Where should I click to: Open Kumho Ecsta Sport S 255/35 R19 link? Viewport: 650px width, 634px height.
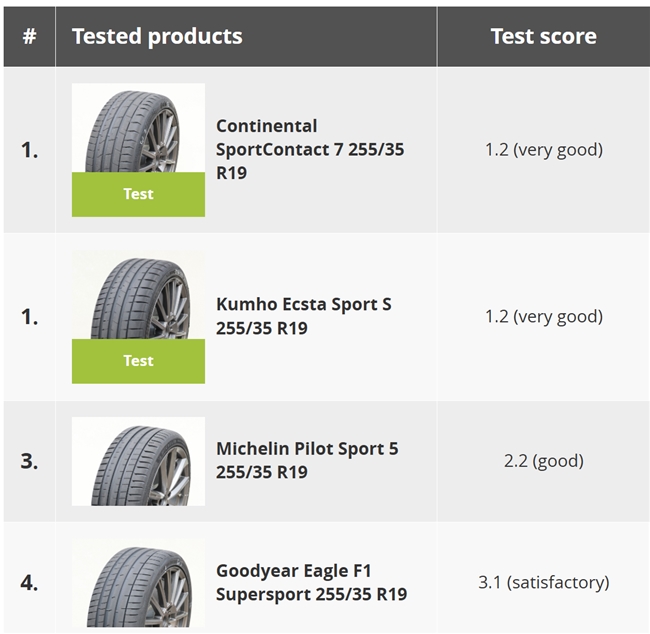click(x=303, y=316)
